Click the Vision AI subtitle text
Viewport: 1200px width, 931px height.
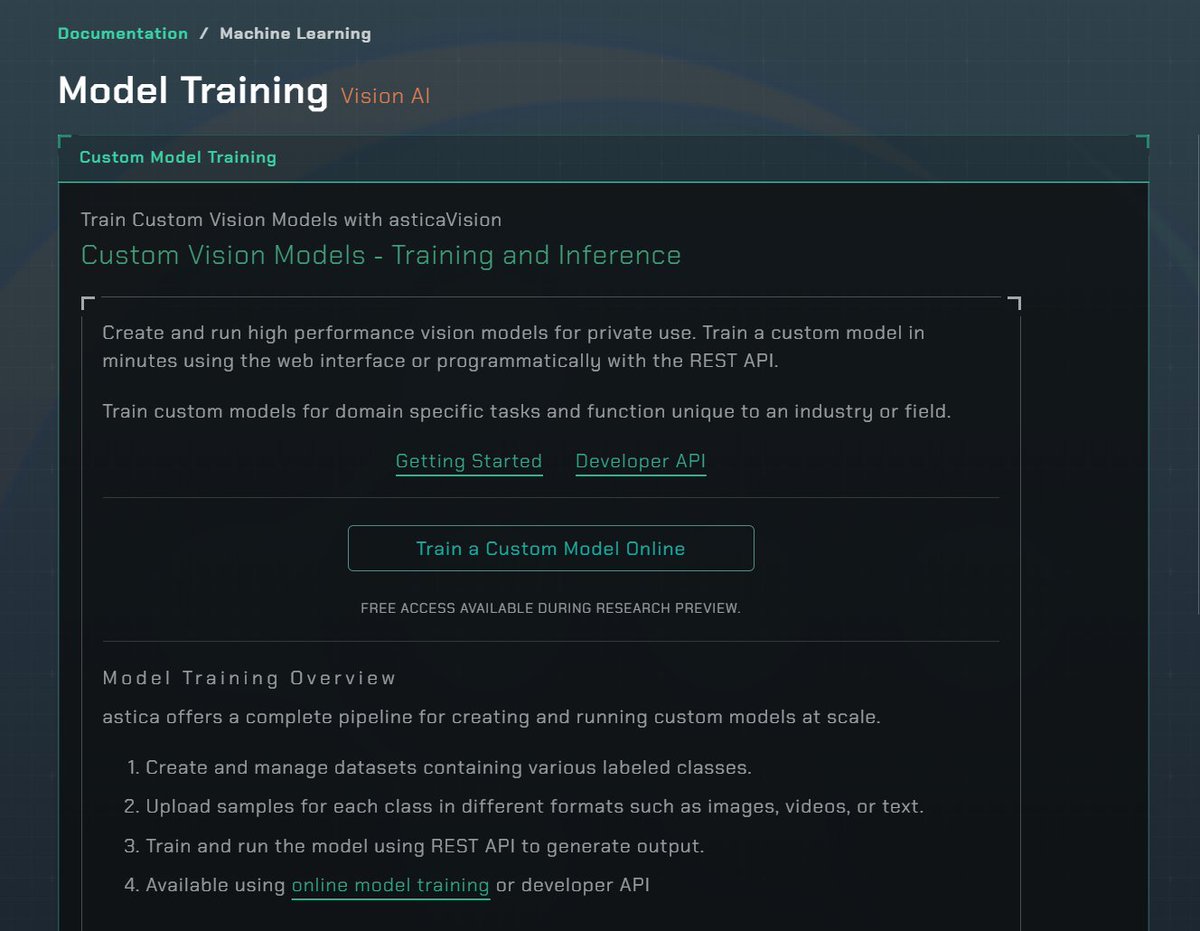(385, 96)
